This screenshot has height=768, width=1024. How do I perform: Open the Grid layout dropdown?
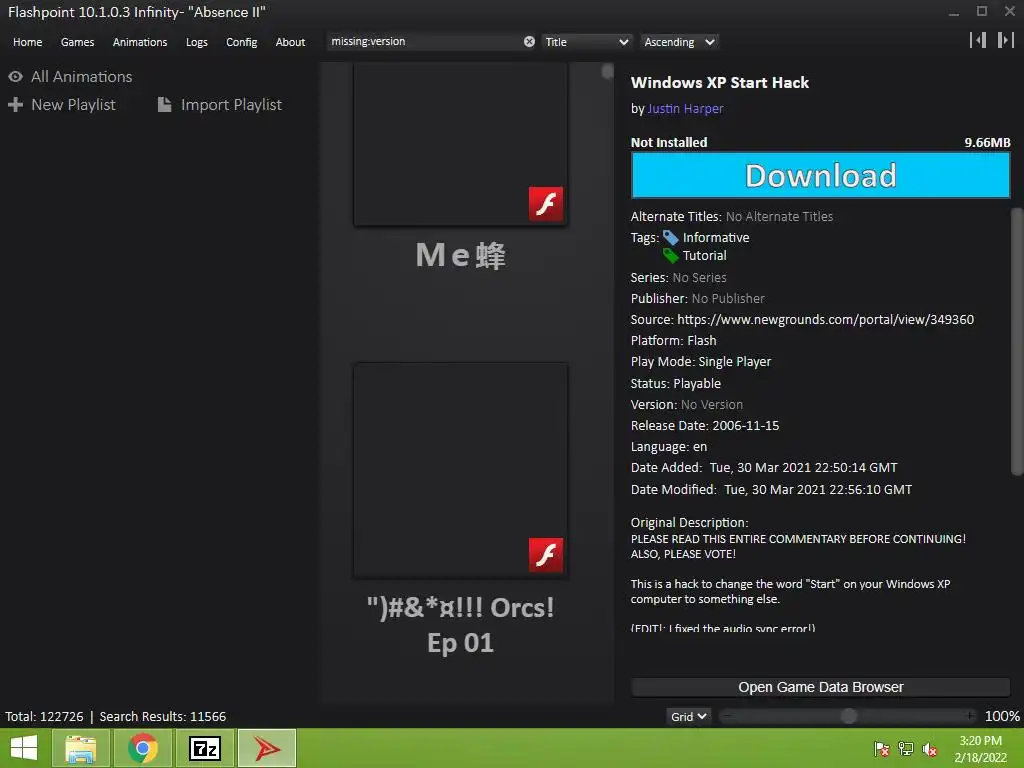point(688,716)
